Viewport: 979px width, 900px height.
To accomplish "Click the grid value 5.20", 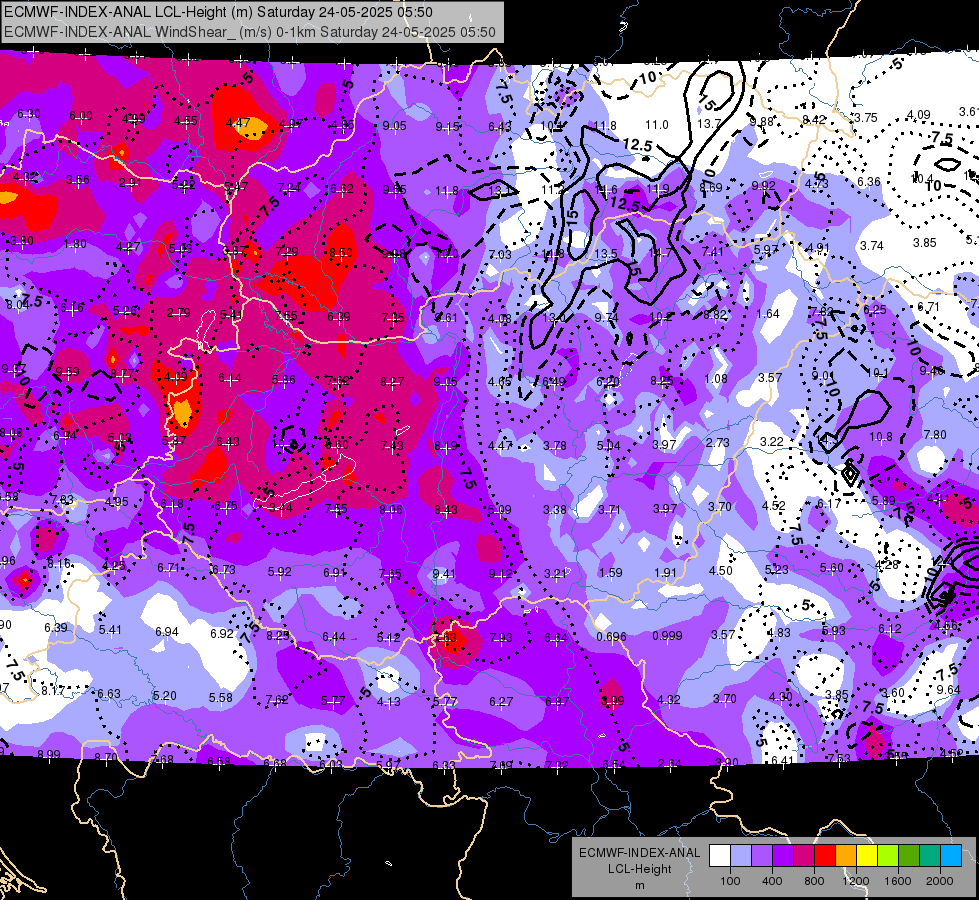I will pyautogui.click(x=164, y=696).
